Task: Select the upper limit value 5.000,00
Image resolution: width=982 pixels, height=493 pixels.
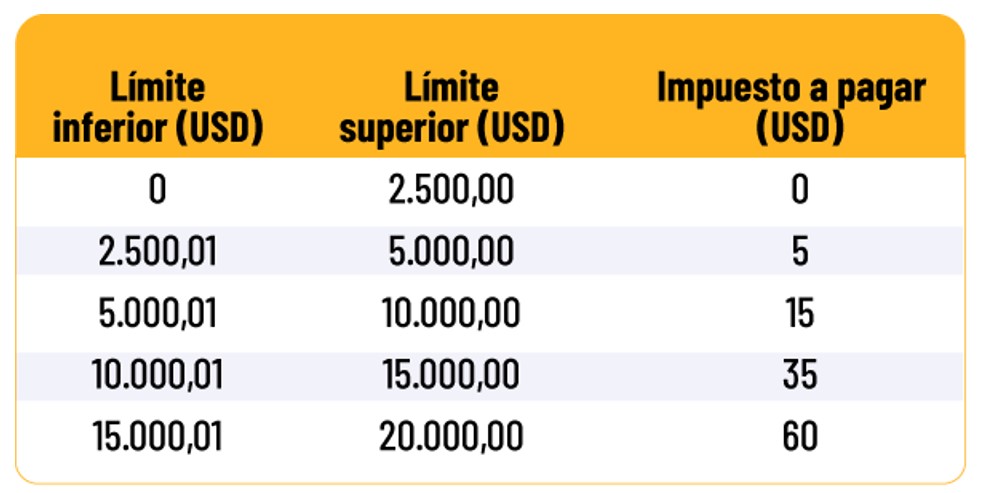Action: click(x=452, y=252)
